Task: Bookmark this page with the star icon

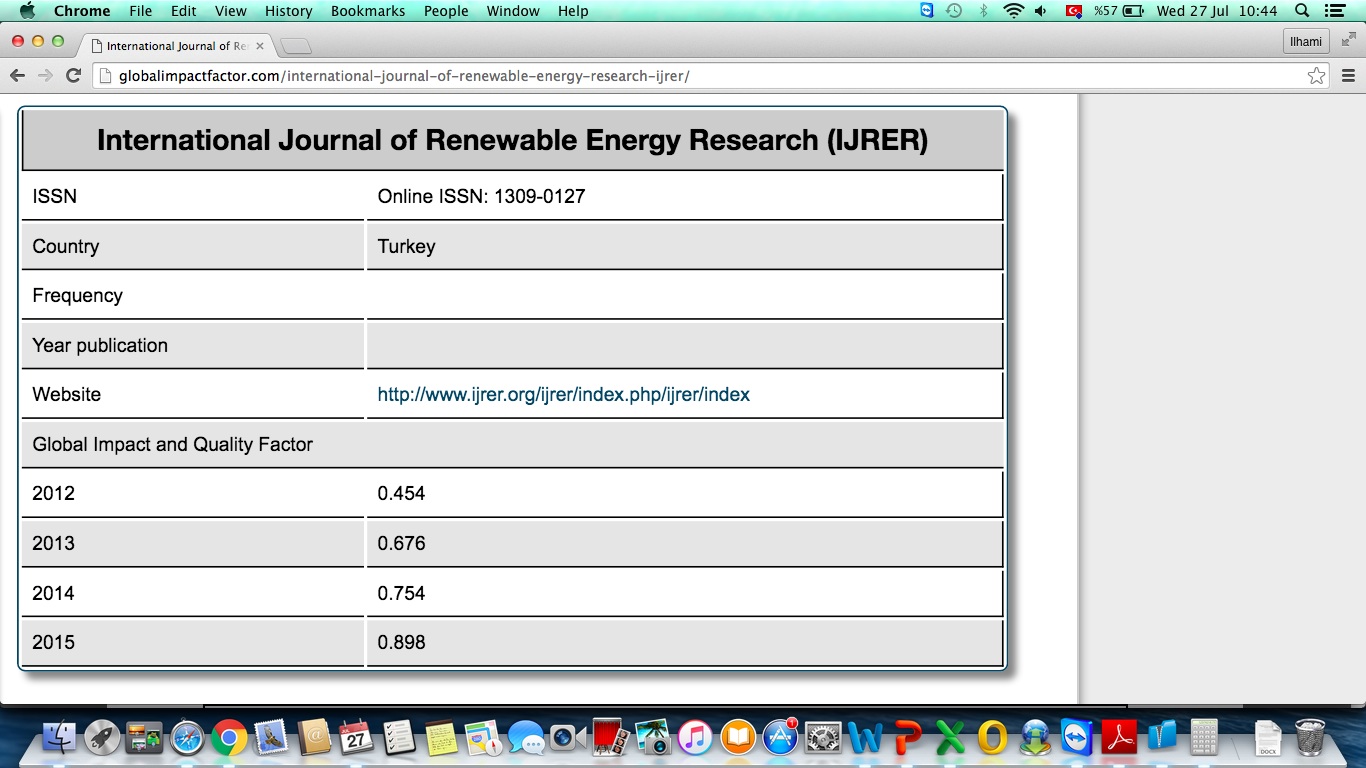Action: coord(1316,76)
